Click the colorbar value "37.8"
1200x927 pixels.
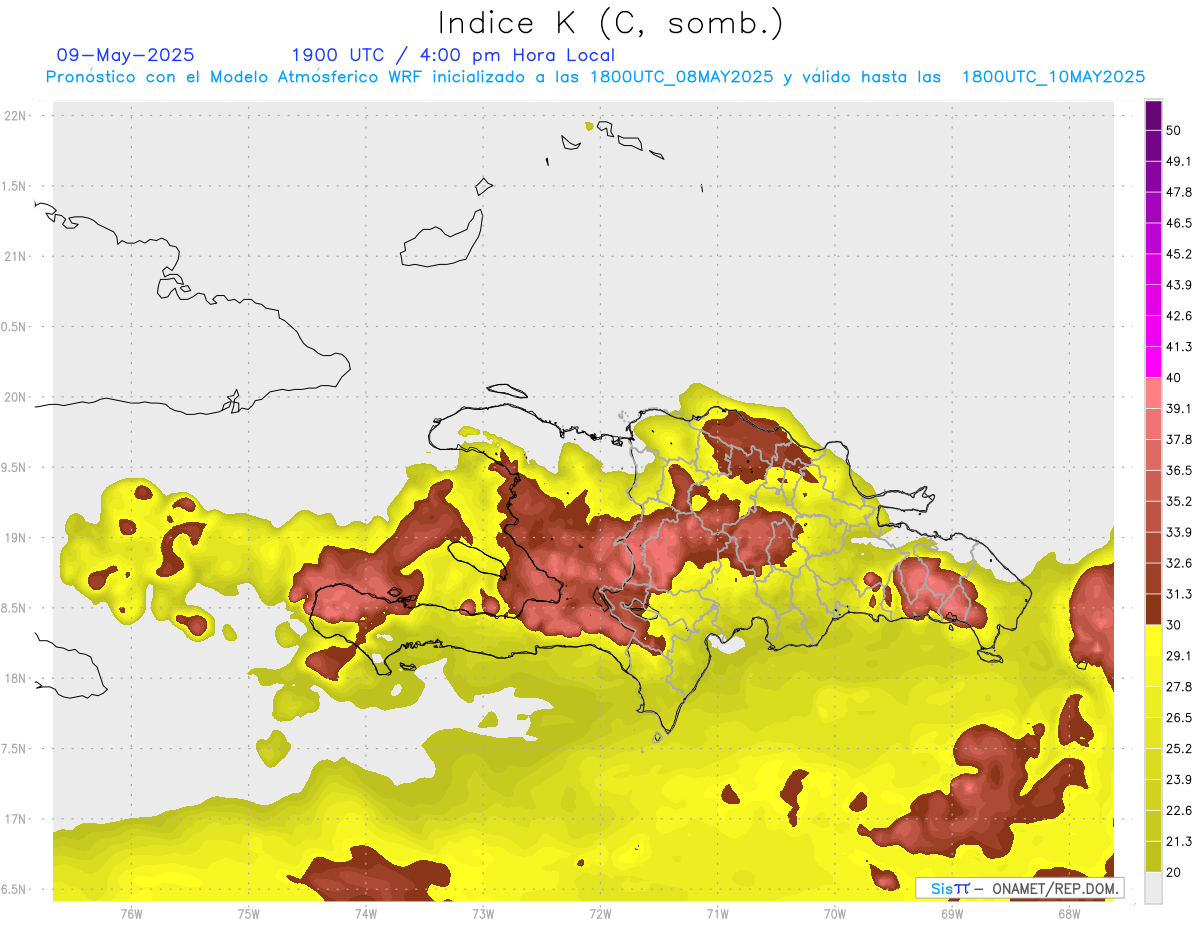tap(1179, 439)
